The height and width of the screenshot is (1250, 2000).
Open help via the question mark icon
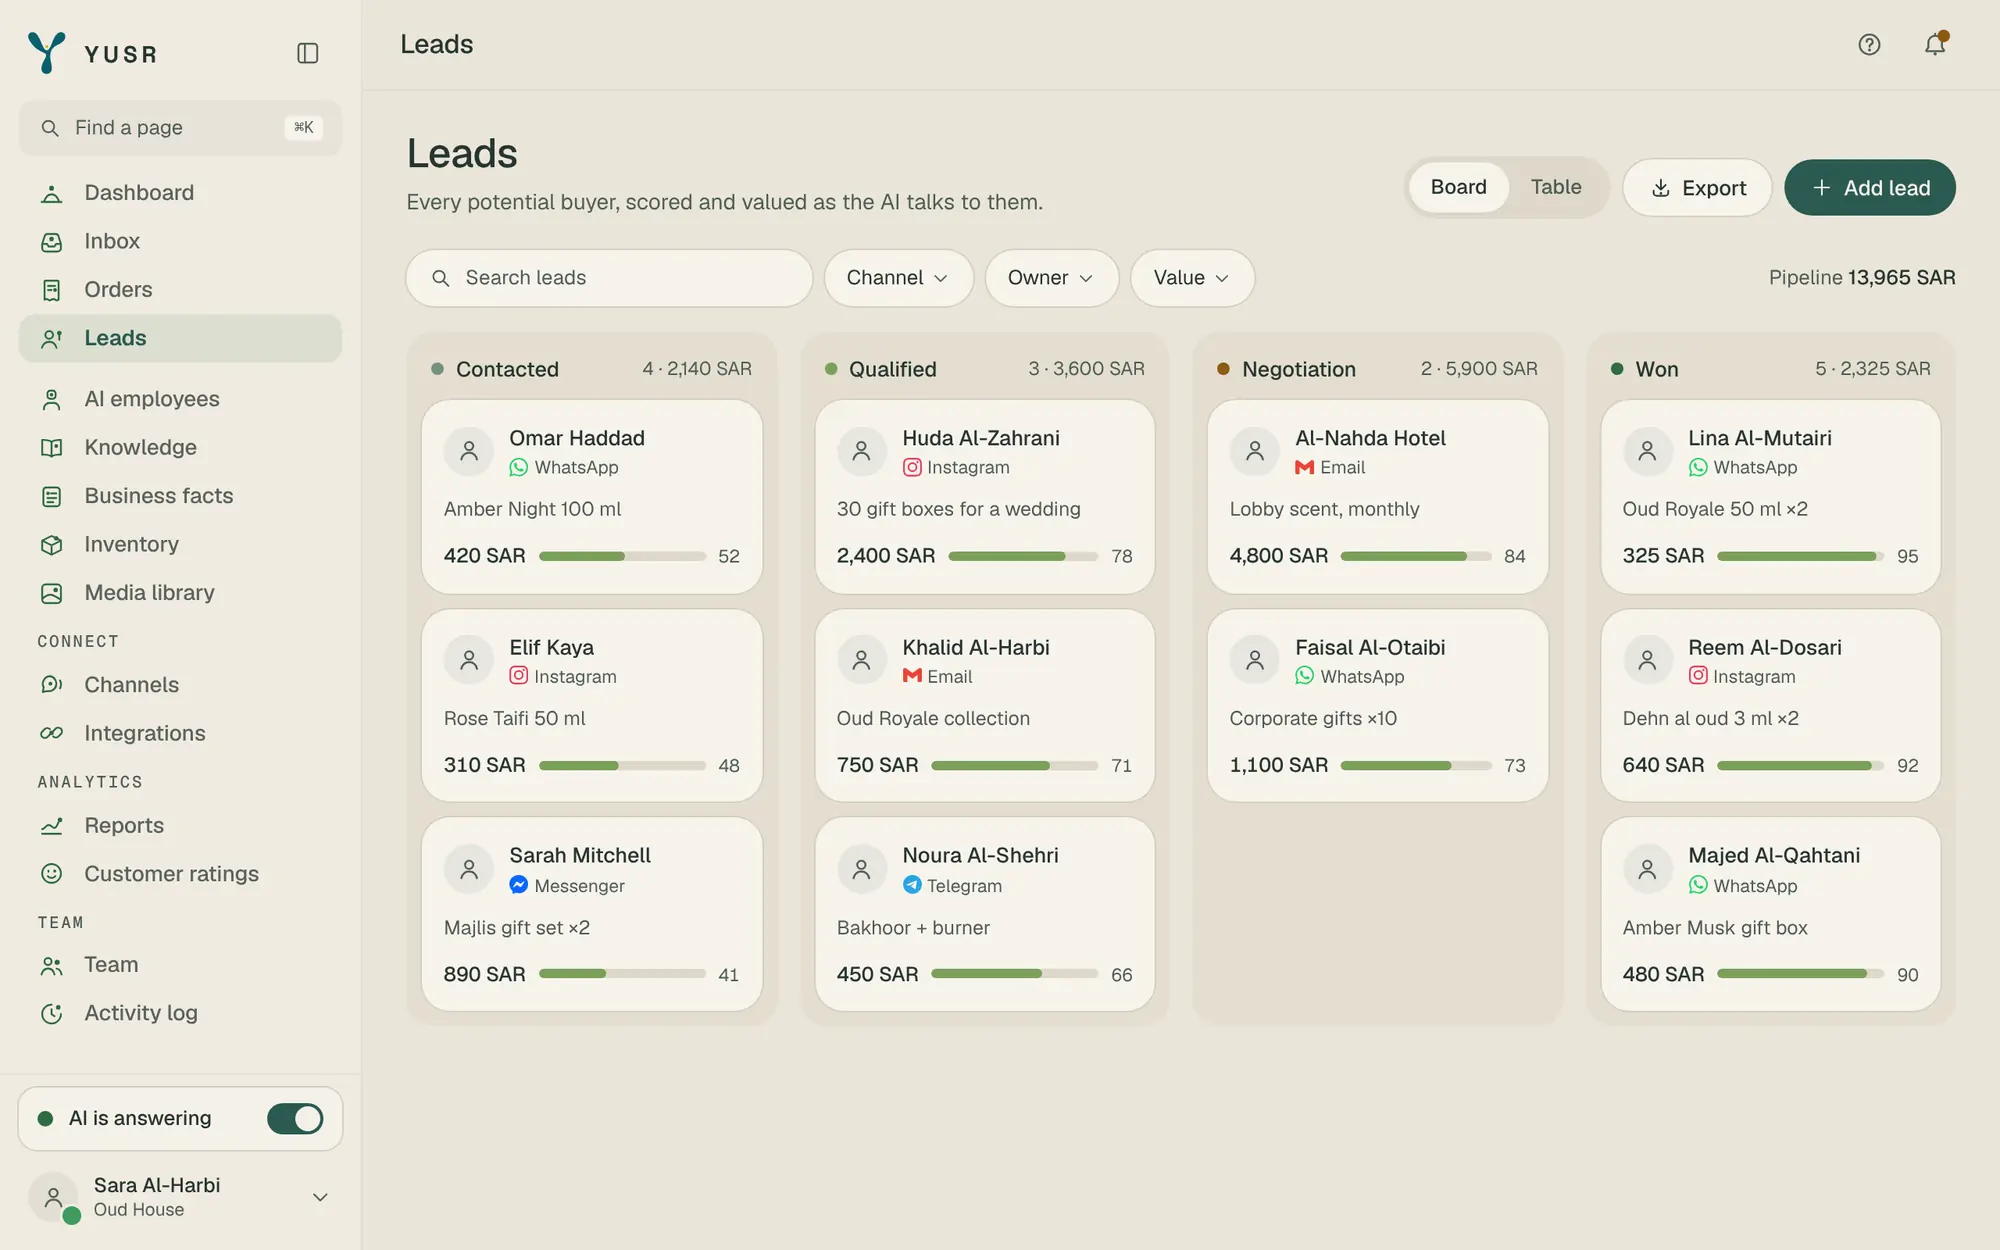point(1869,45)
